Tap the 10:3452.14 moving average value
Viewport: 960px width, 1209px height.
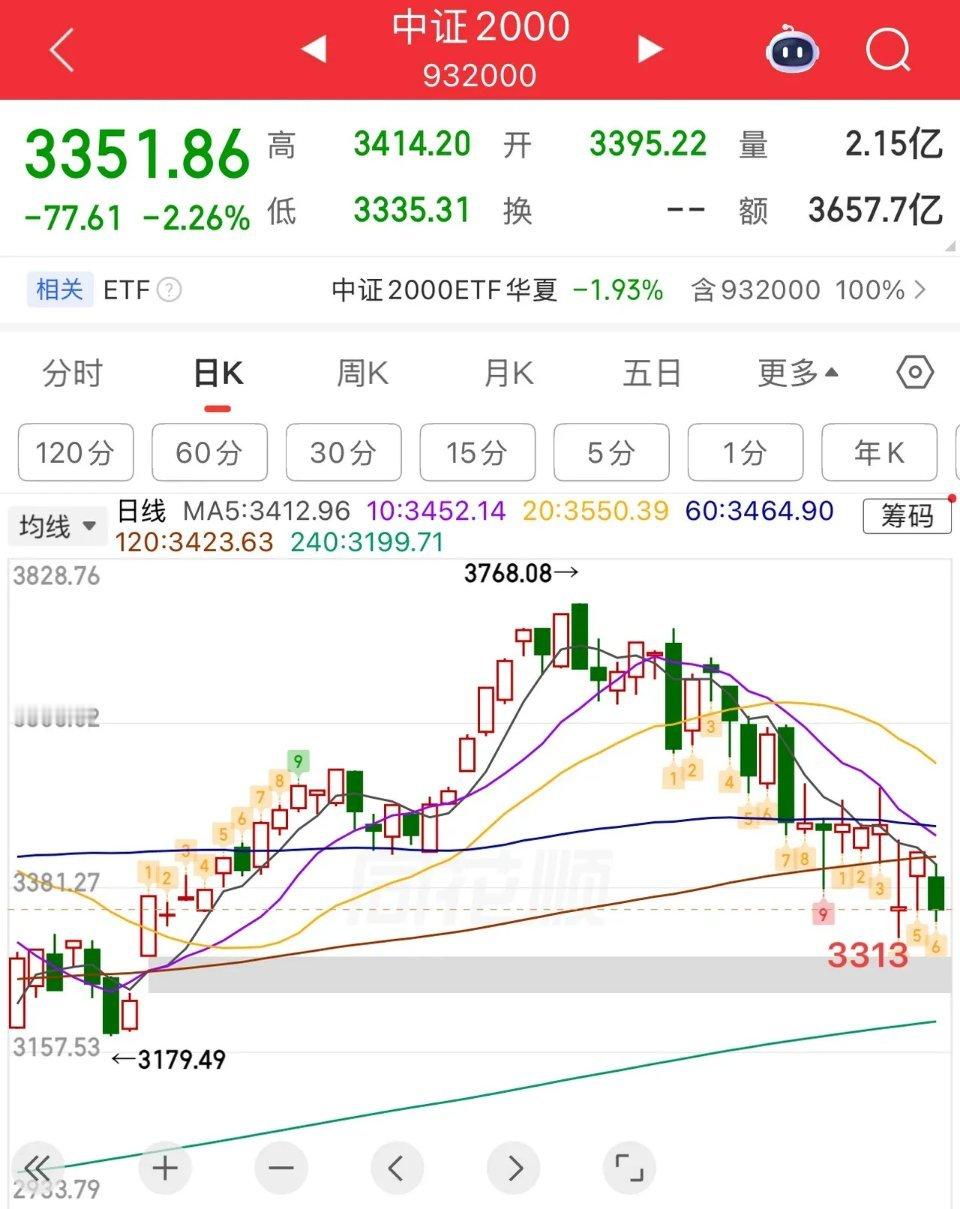point(436,511)
